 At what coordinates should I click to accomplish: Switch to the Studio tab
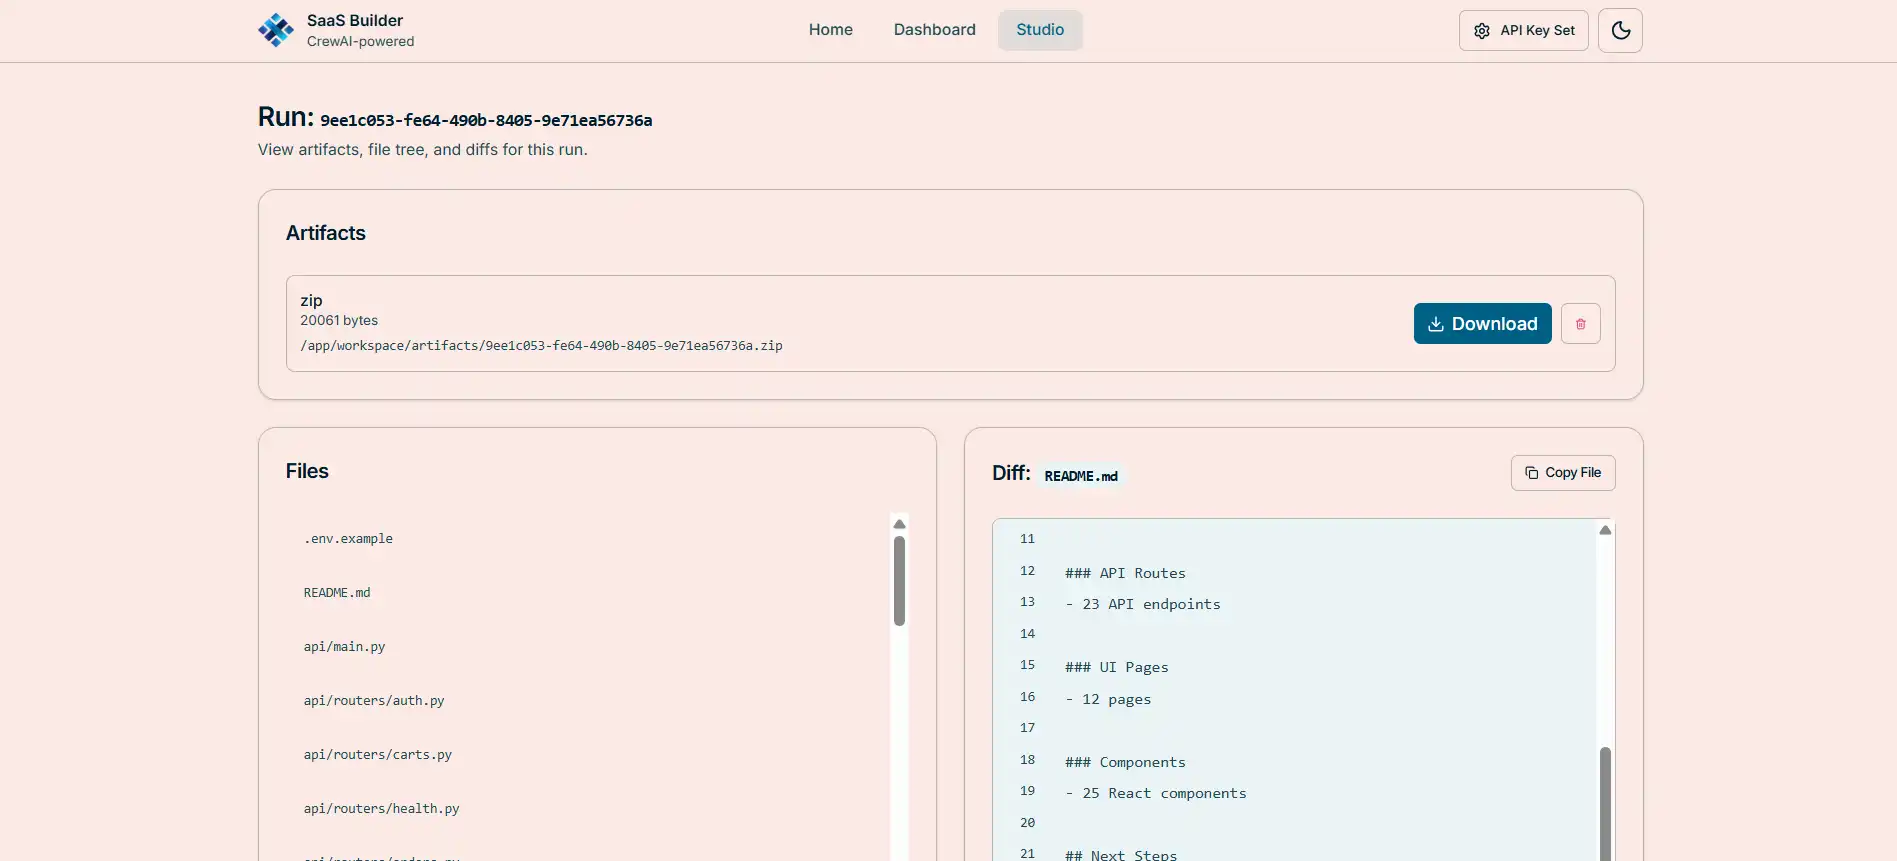pyautogui.click(x=1040, y=30)
